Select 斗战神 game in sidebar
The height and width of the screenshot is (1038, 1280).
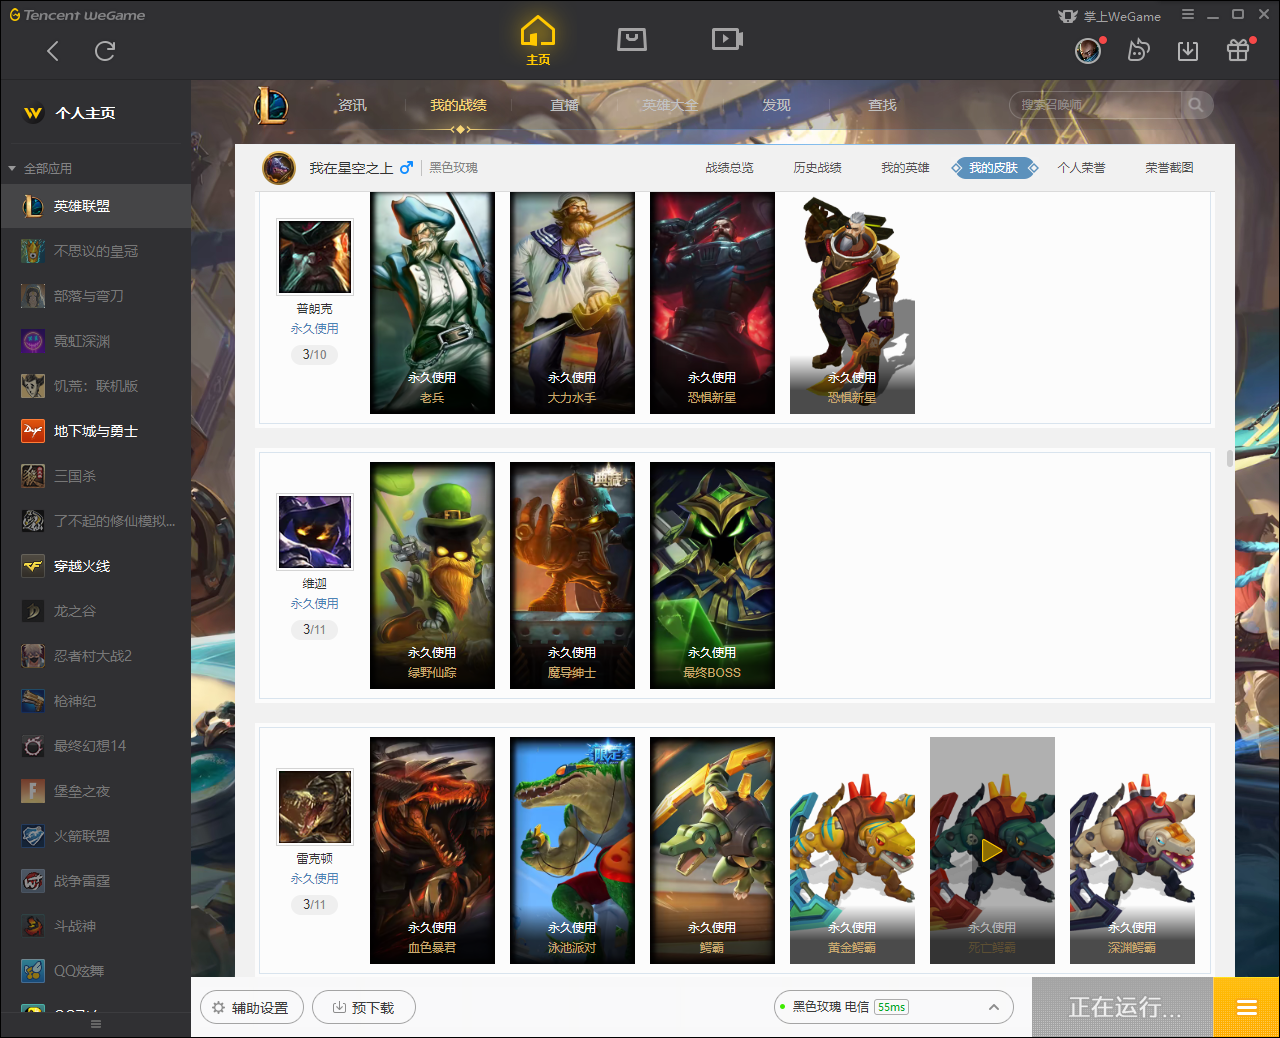click(95, 926)
